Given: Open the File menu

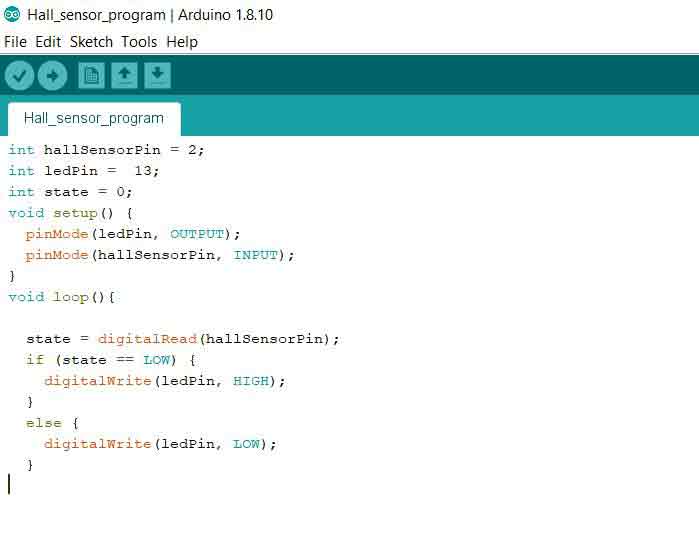Looking at the screenshot, I should 15,42.
